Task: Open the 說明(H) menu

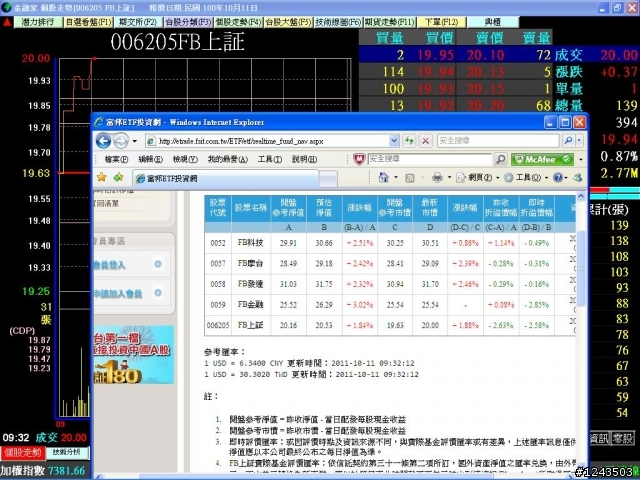Action: 304,159
